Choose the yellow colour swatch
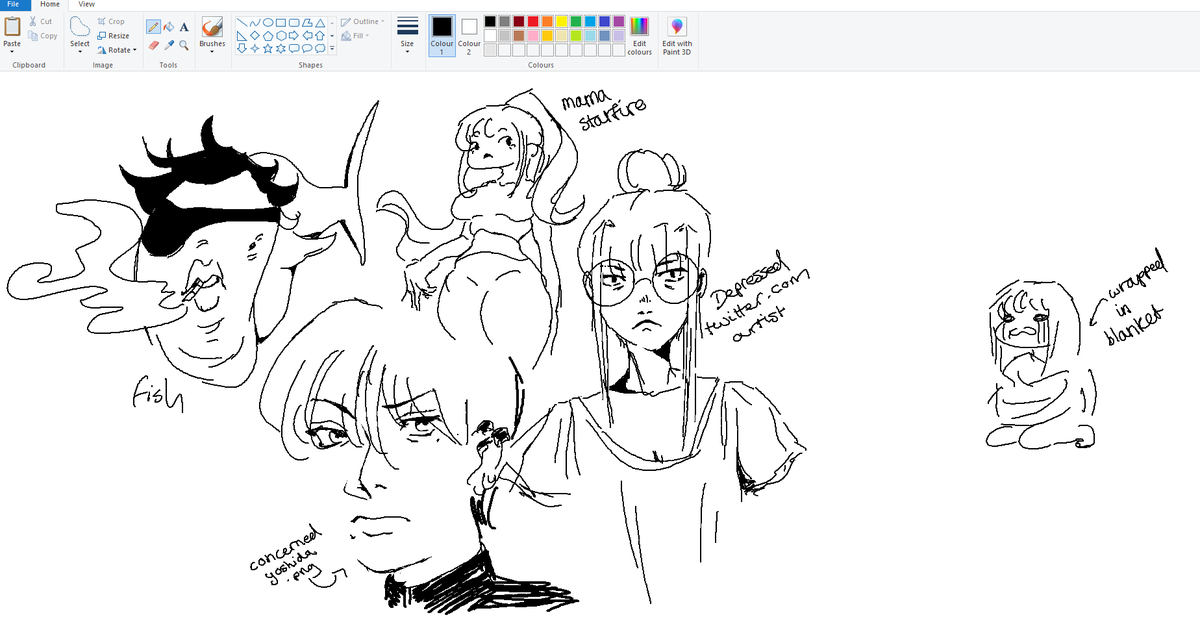The width and height of the screenshot is (1200, 617). [x=562, y=21]
